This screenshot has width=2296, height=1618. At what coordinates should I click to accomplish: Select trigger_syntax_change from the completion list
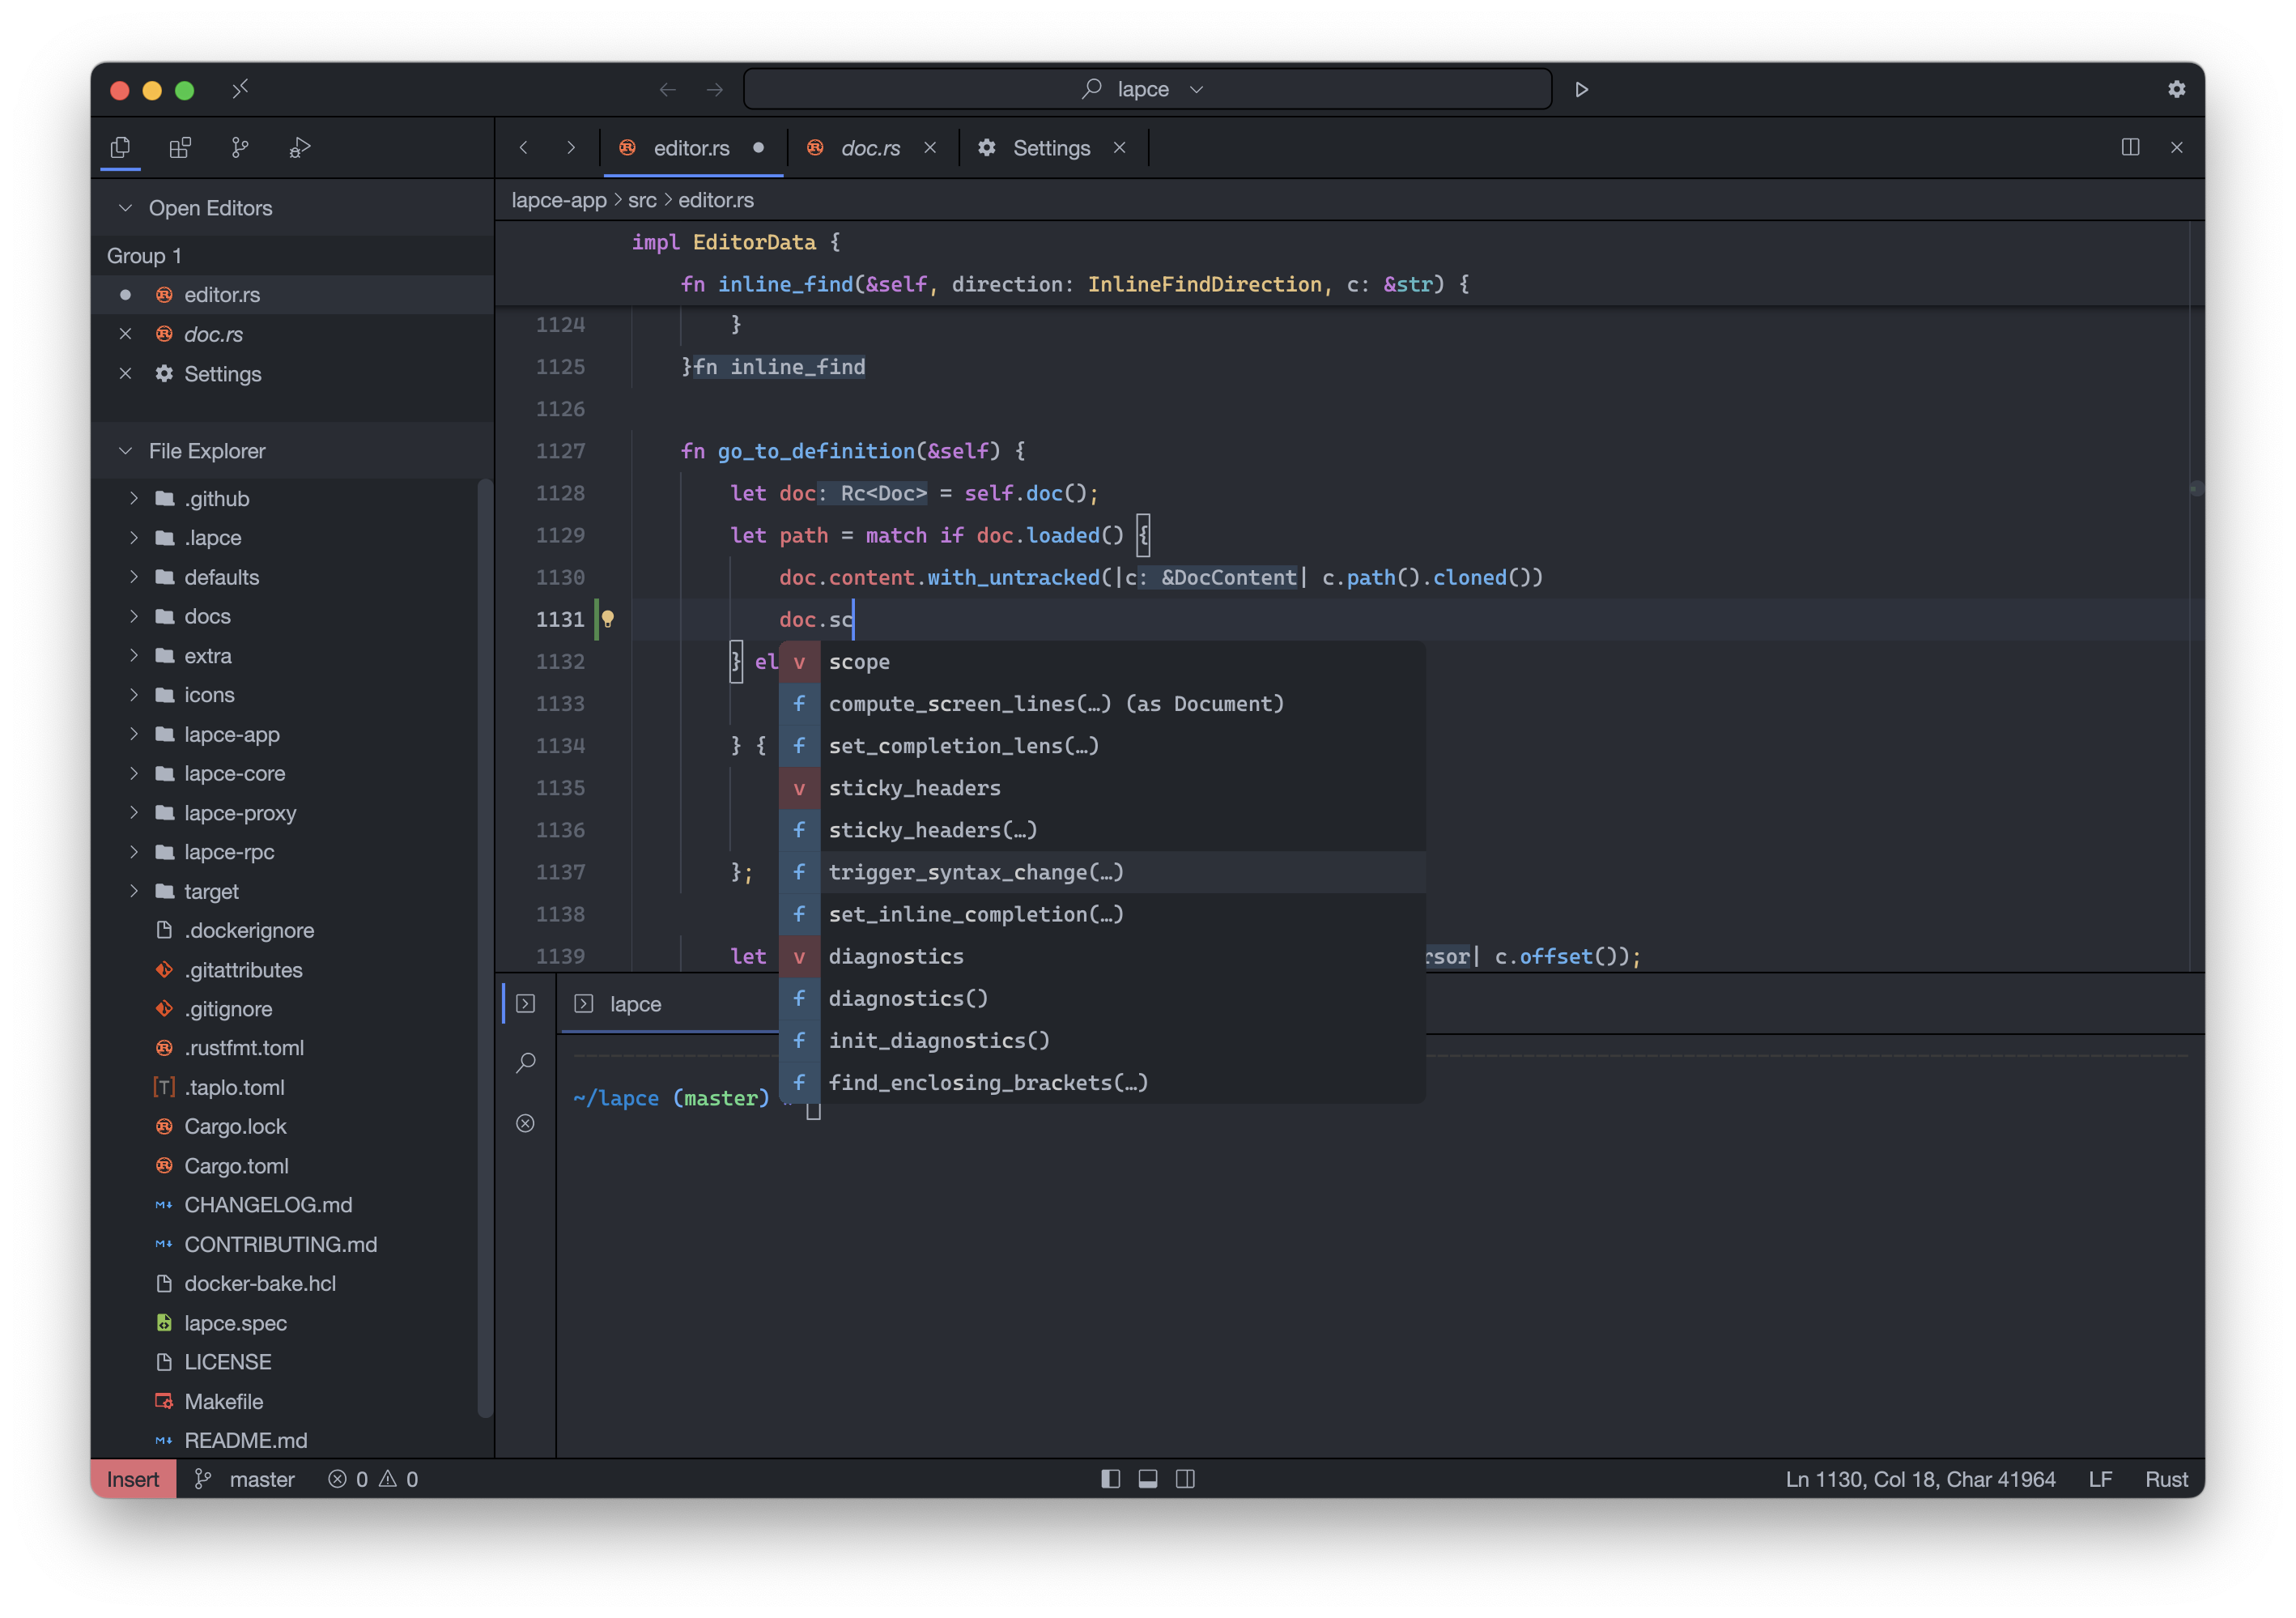coord(975,872)
